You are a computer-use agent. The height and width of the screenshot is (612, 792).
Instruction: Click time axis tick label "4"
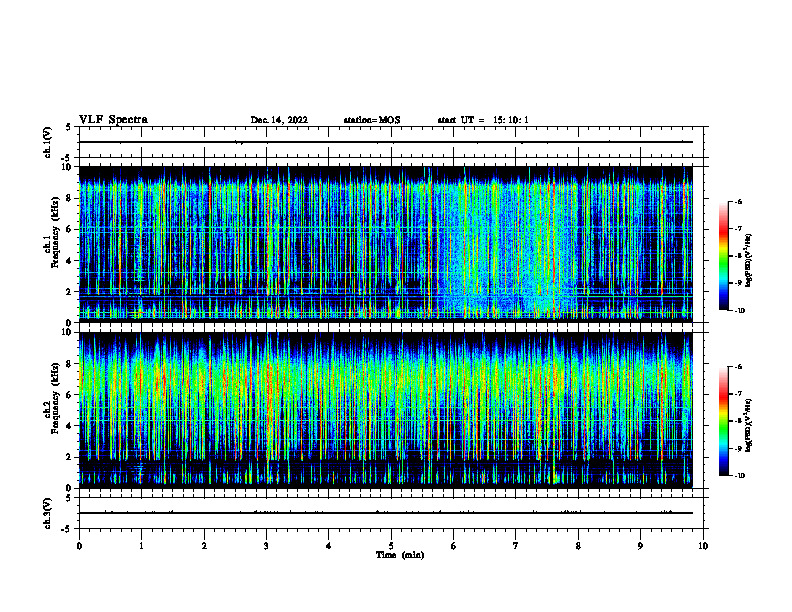pyautogui.click(x=329, y=546)
